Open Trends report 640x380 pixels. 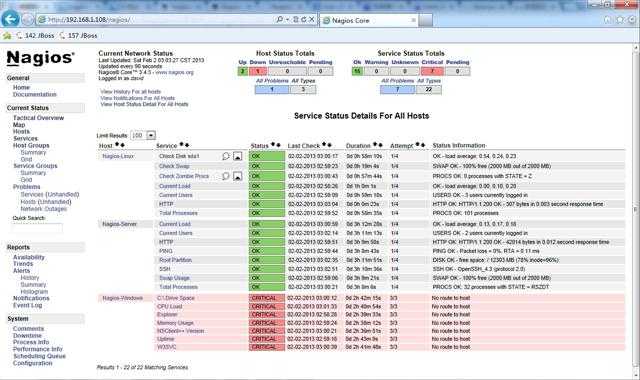[23, 264]
